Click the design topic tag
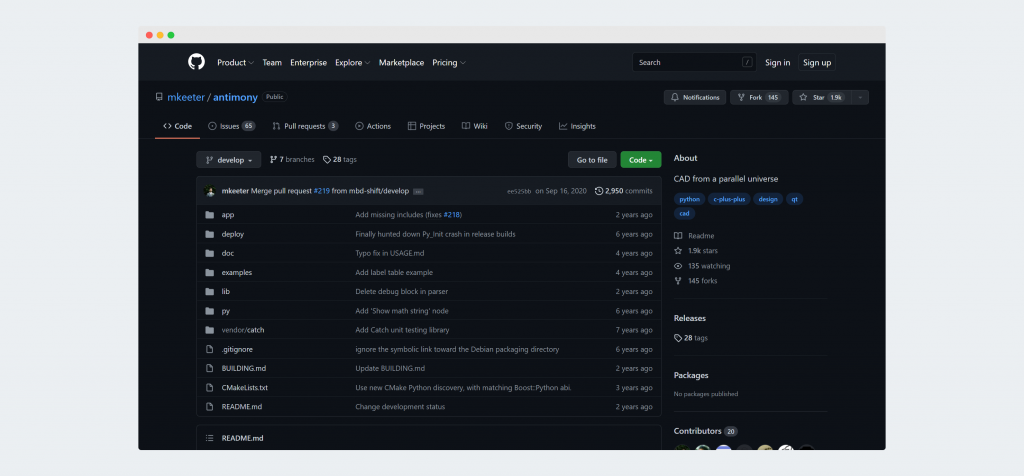 768,199
